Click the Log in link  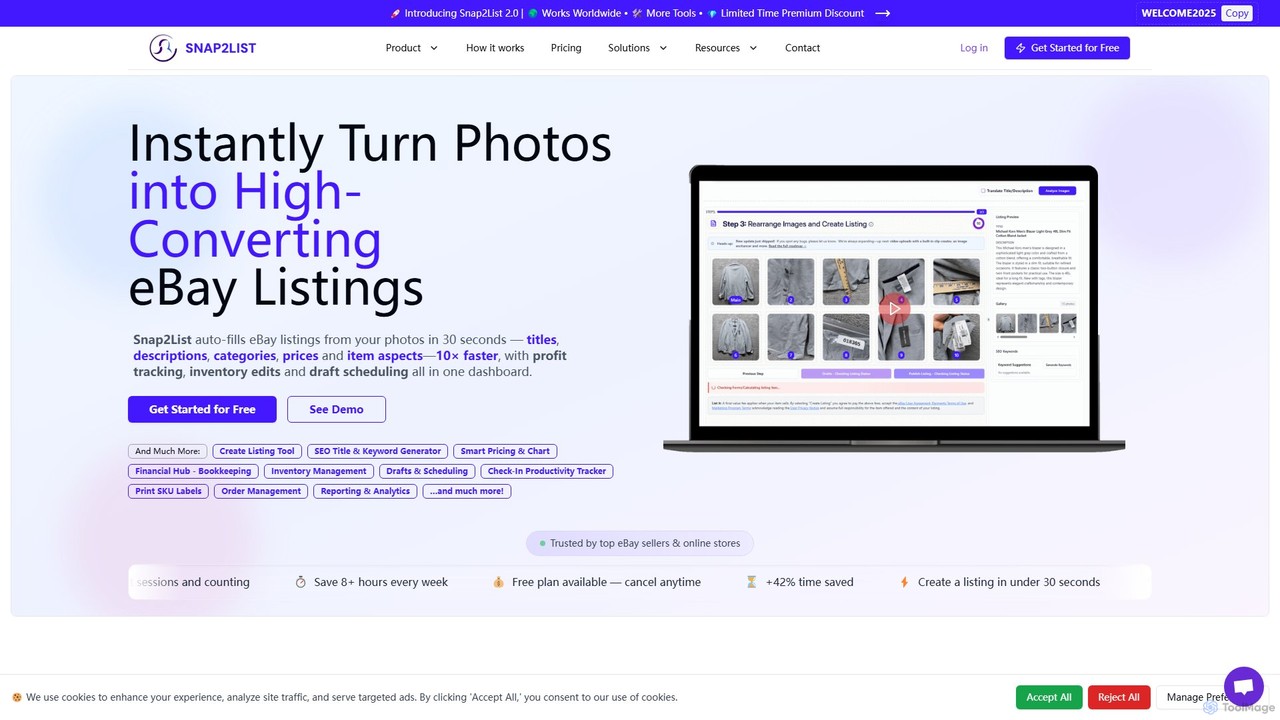tap(974, 48)
